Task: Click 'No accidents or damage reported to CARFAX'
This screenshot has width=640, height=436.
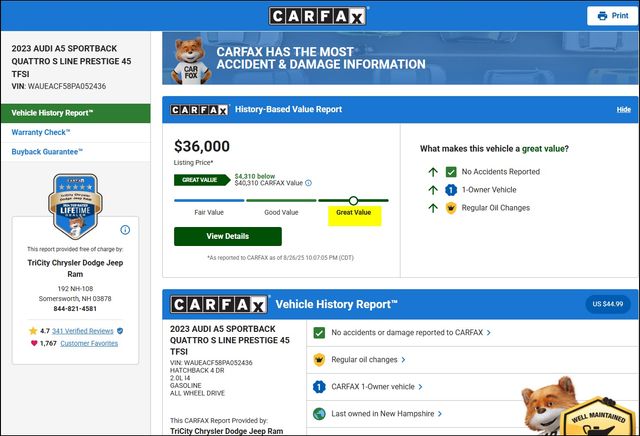Action: 407,333
